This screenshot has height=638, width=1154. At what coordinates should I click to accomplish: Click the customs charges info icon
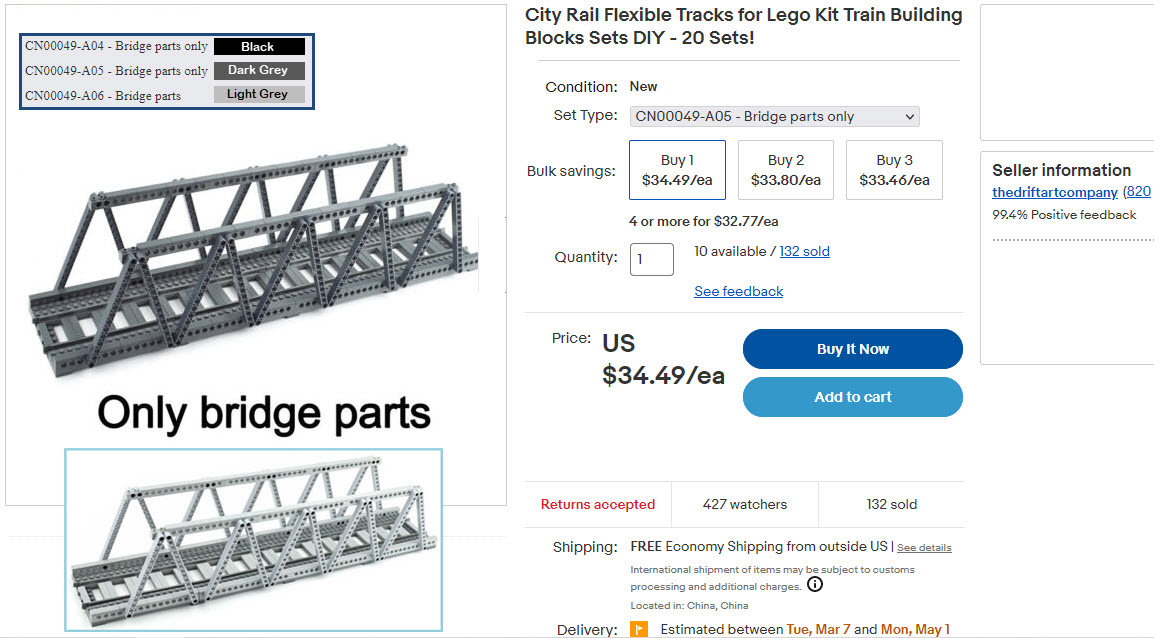click(815, 585)
